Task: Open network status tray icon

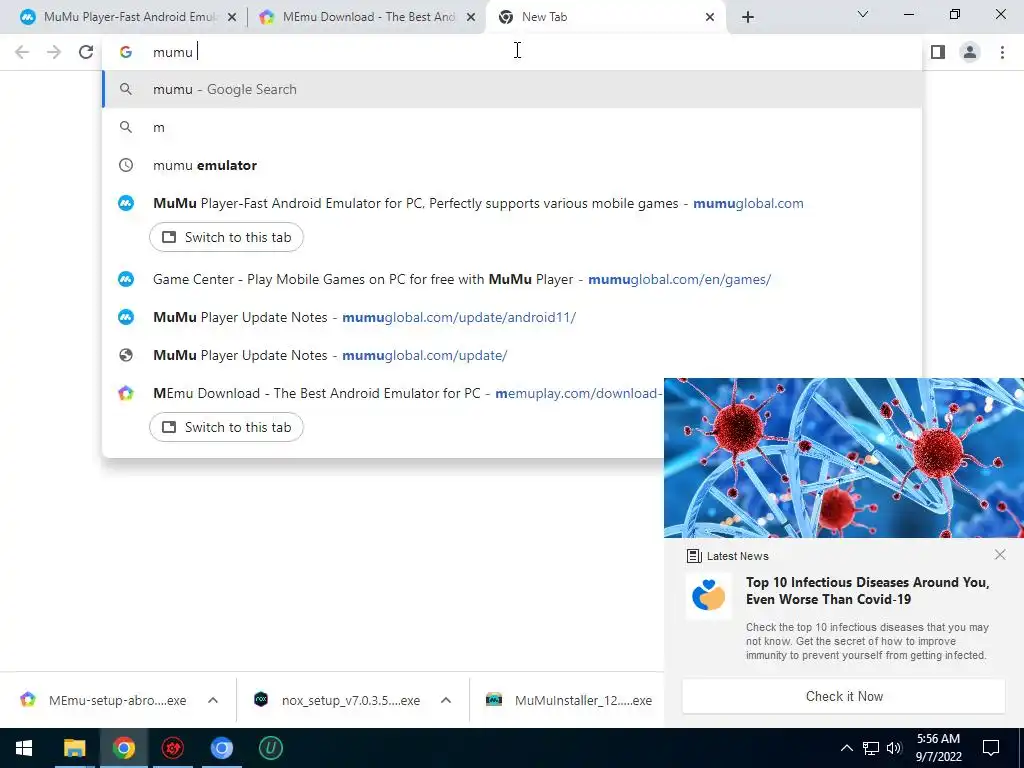Action: (x=871, y=748)
